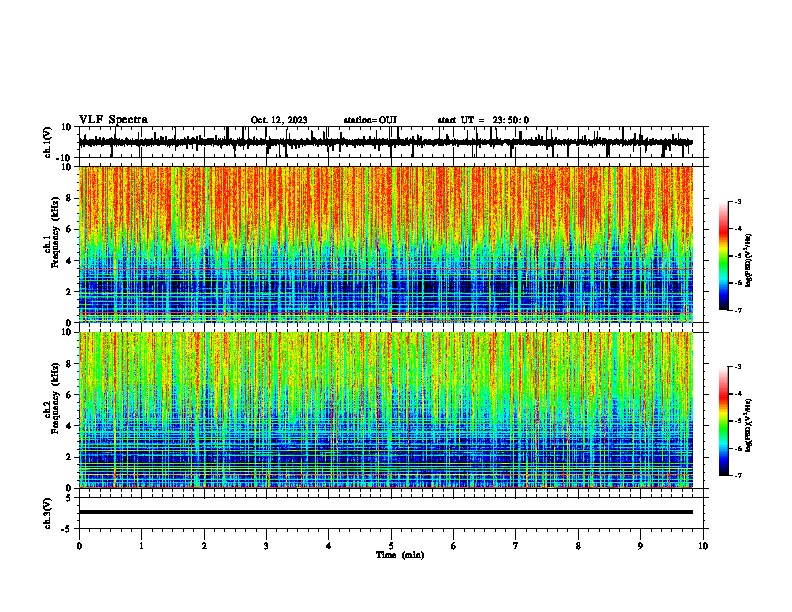This screenshot has width=792, height=612.
Task: Click the ch.1 frequency axis "6" tick label
Action: click(x=69, y=230)
